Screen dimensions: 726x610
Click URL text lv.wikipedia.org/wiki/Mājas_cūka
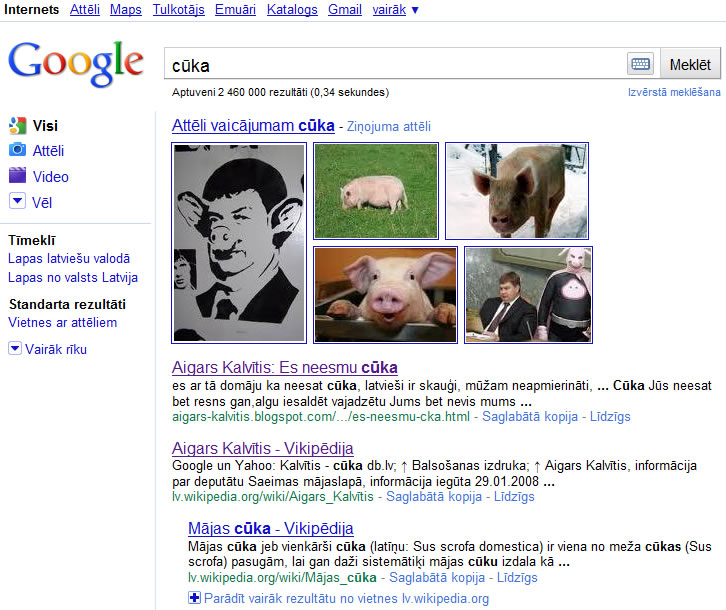tap(282, 578)
